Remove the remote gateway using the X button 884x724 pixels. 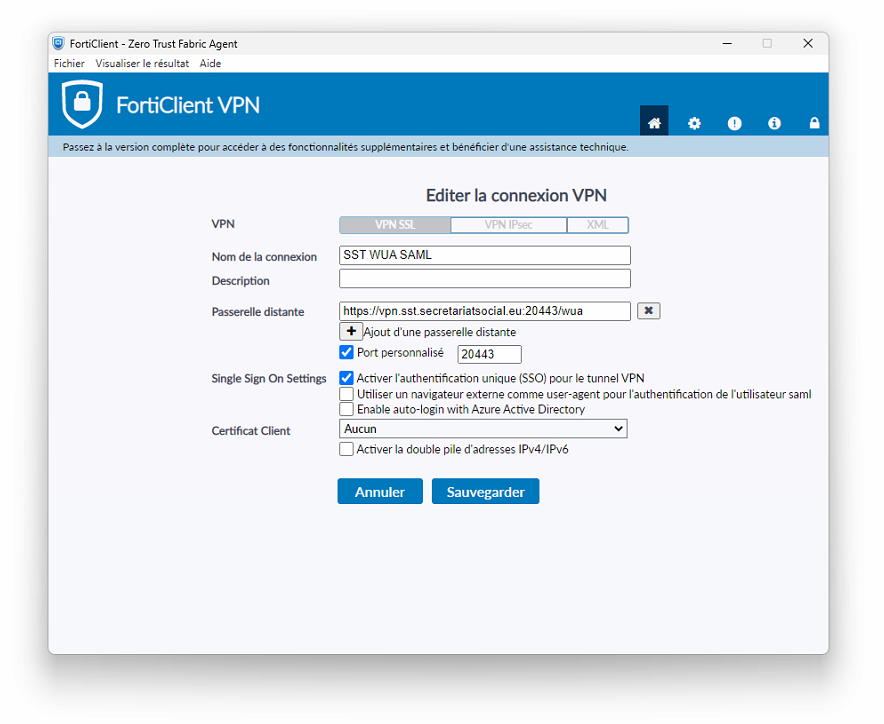(x=648, y=310)
